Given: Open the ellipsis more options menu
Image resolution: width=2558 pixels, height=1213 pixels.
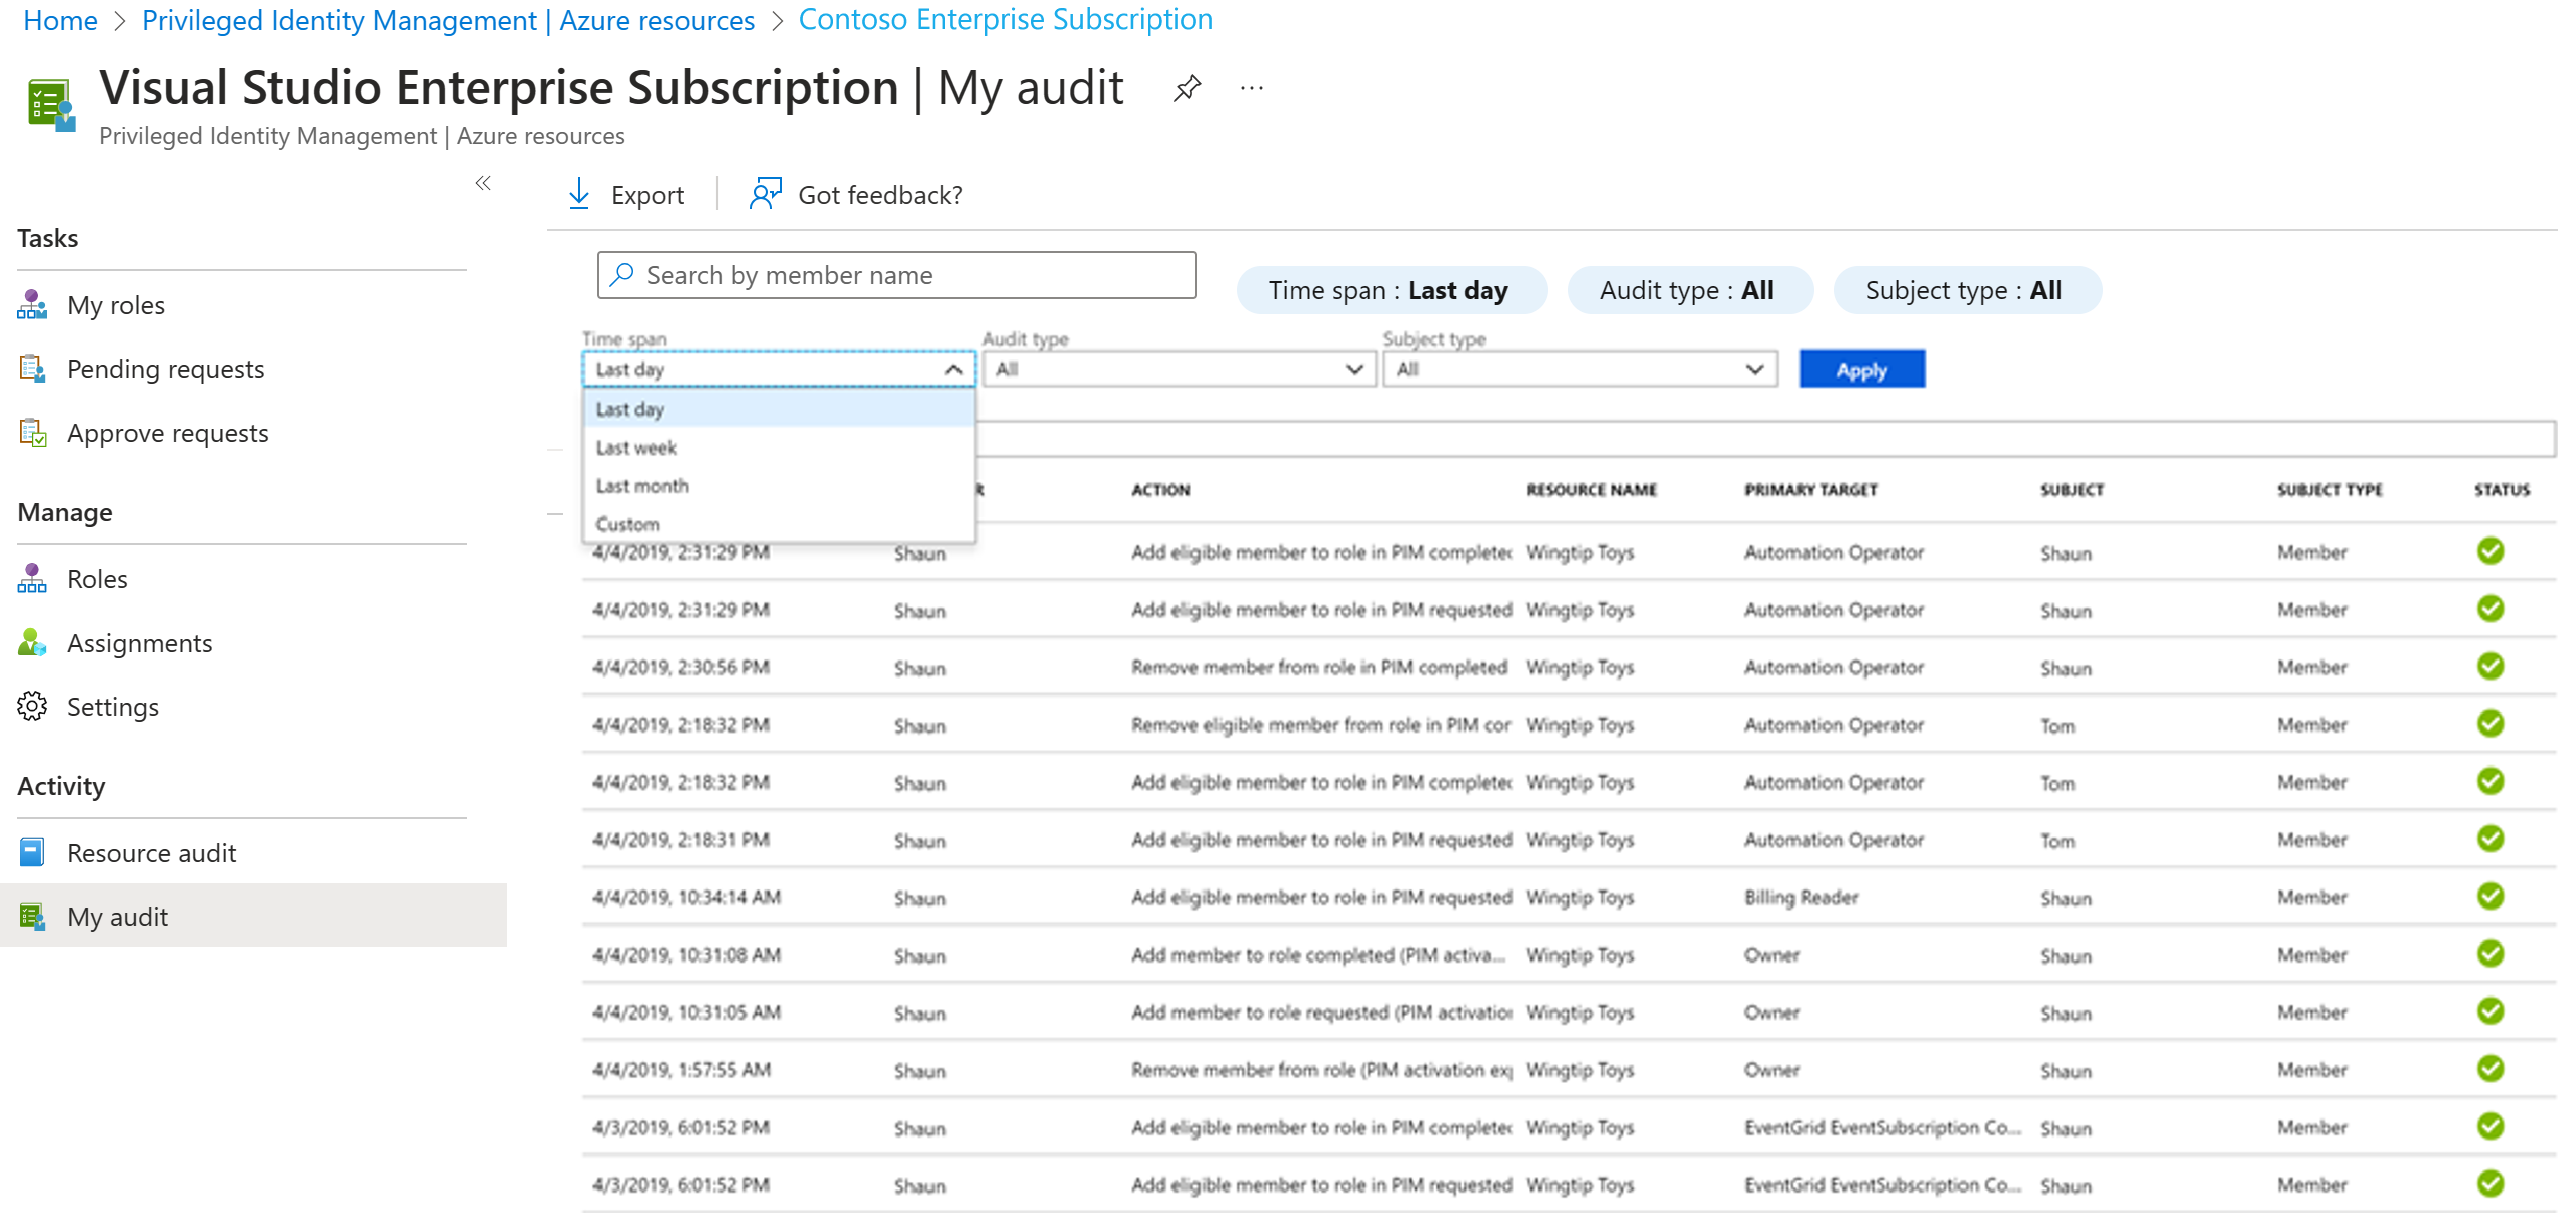Looking at the screenshot, I should tap(1251, 88).
